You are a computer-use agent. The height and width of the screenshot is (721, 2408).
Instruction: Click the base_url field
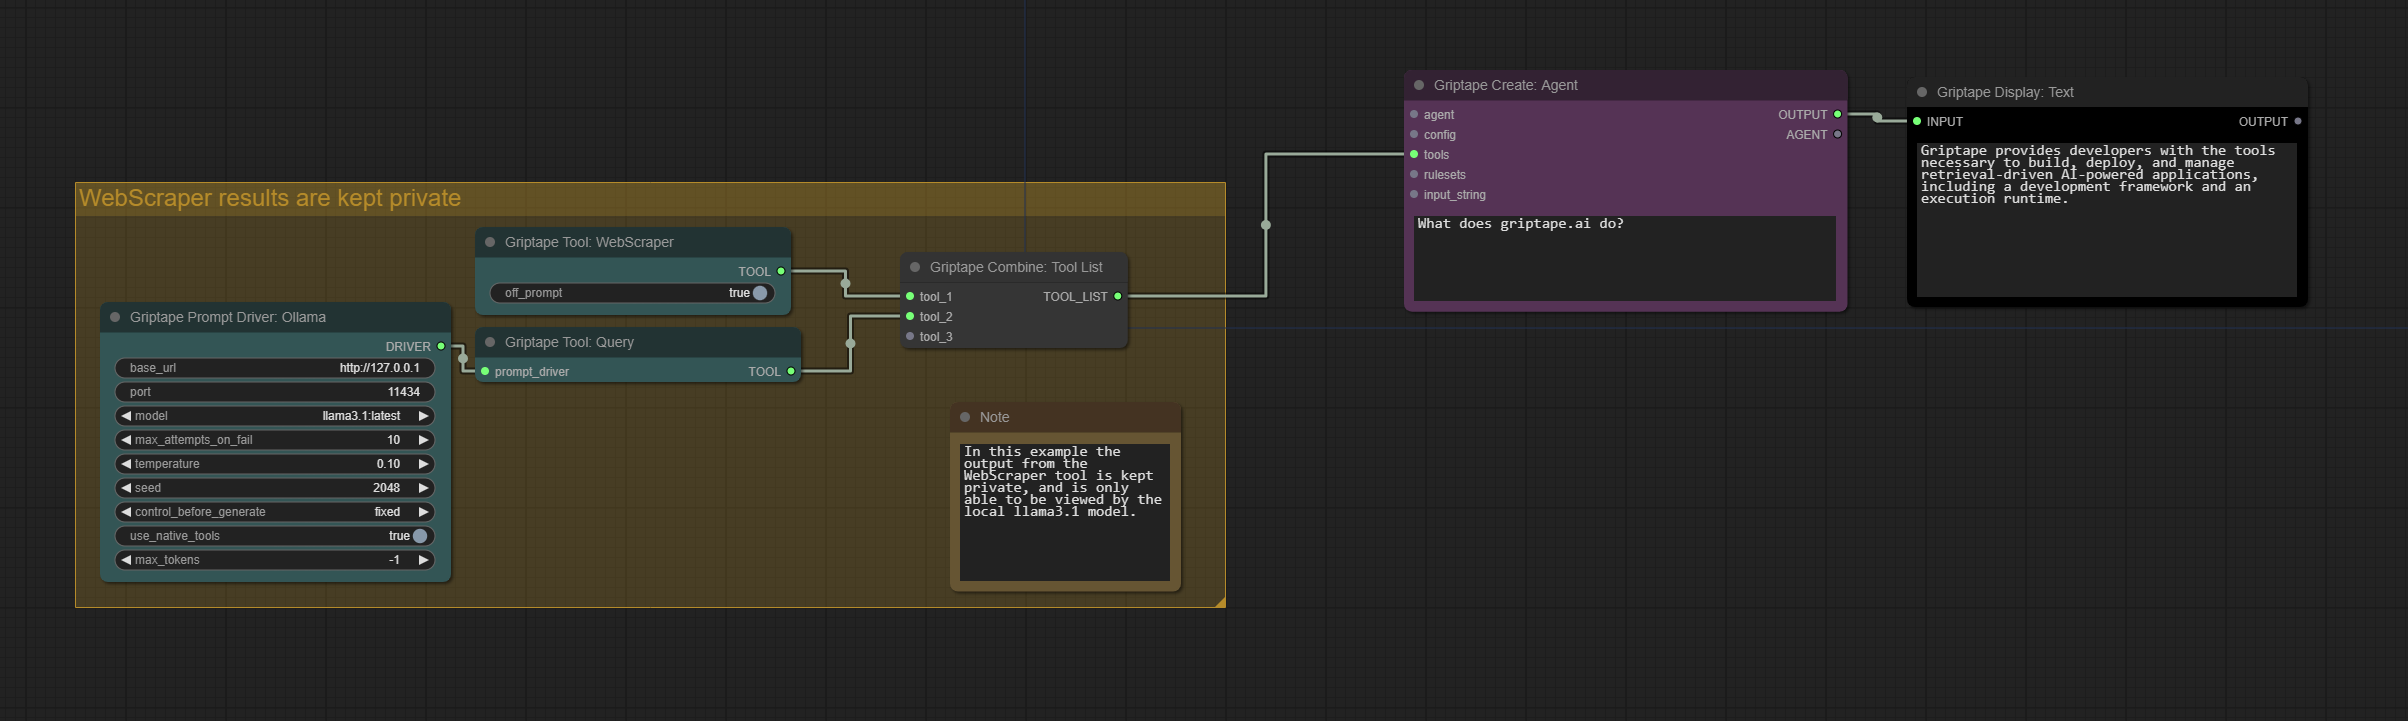click(275, 368)
